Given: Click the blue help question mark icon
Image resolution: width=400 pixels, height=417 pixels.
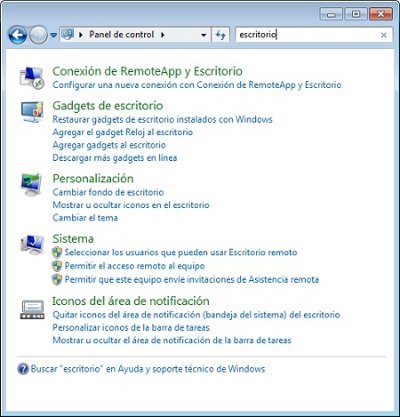Looking at the screenshot, I should point(23,369).
